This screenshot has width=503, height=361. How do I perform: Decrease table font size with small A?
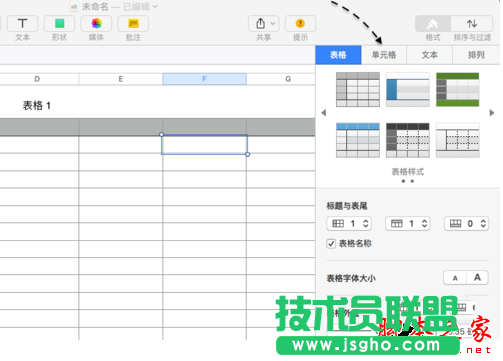tap(455, 278)
